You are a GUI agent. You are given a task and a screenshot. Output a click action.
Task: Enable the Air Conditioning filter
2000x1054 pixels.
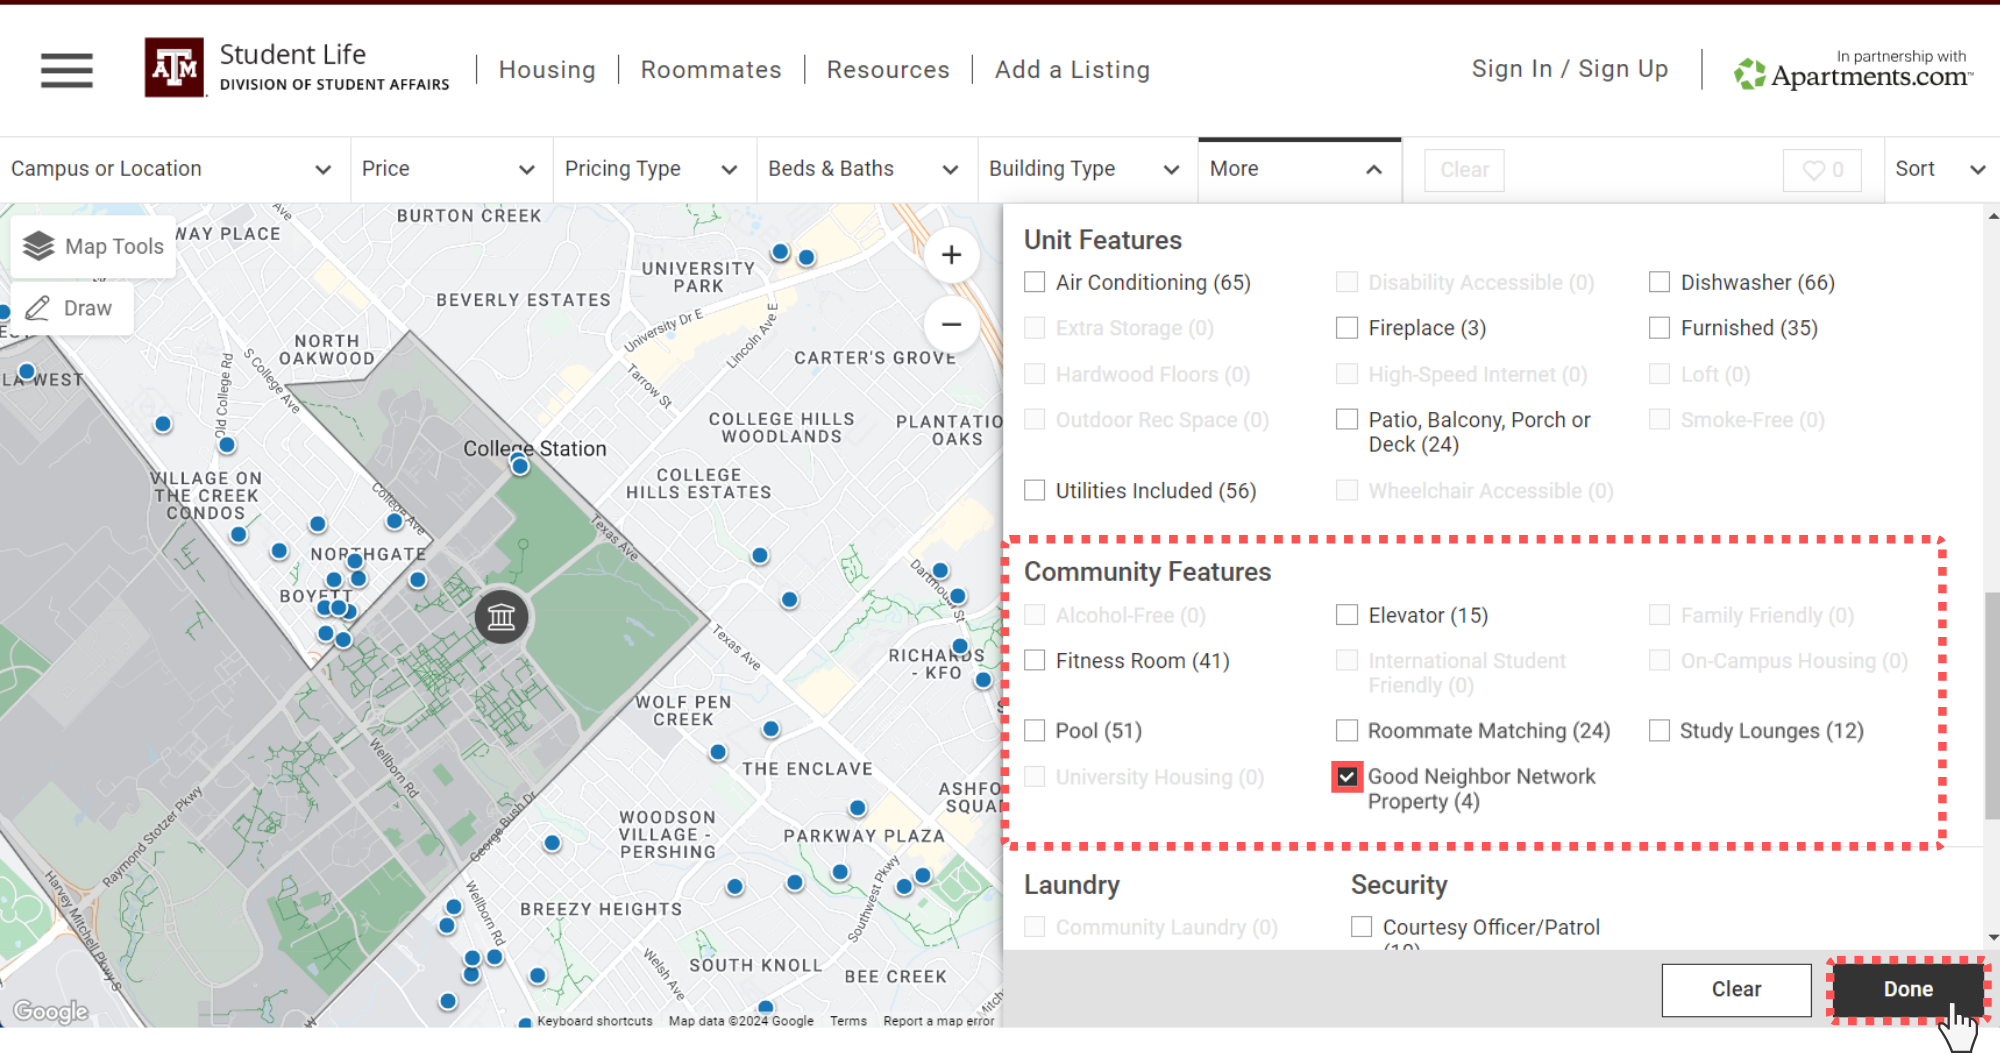(x=1034, y=282)
